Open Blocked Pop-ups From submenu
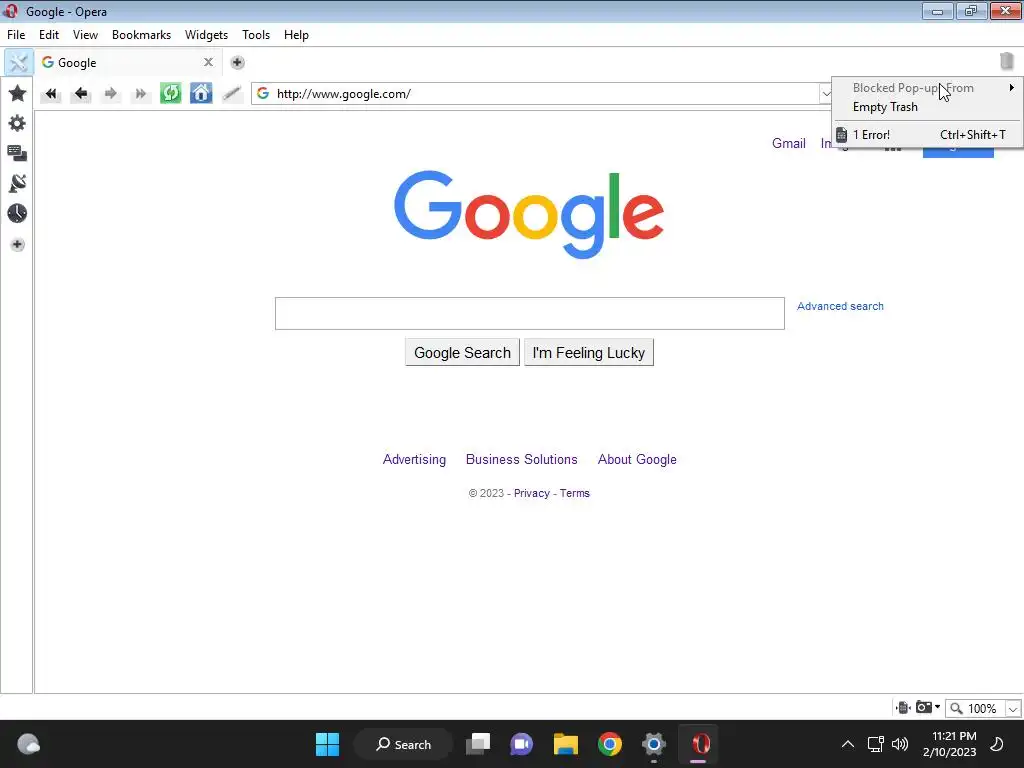The height and width of the screenshot is (768, 1024). click(x=928, y=88)
